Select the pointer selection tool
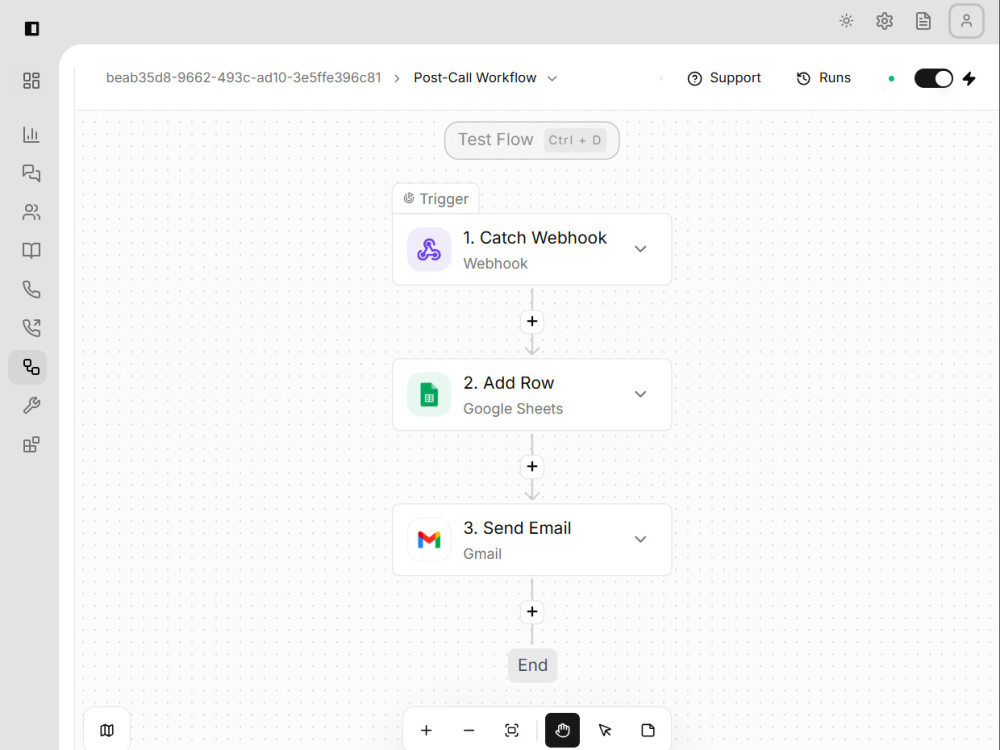 pos(605,730)
